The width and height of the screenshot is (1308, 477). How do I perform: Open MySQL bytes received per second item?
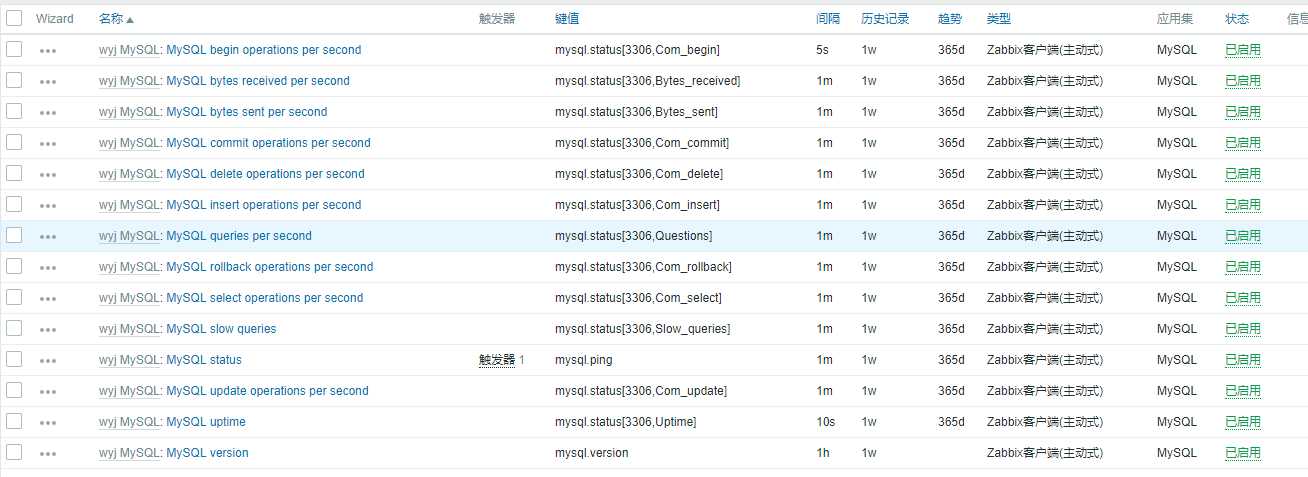tap(258, 81)
